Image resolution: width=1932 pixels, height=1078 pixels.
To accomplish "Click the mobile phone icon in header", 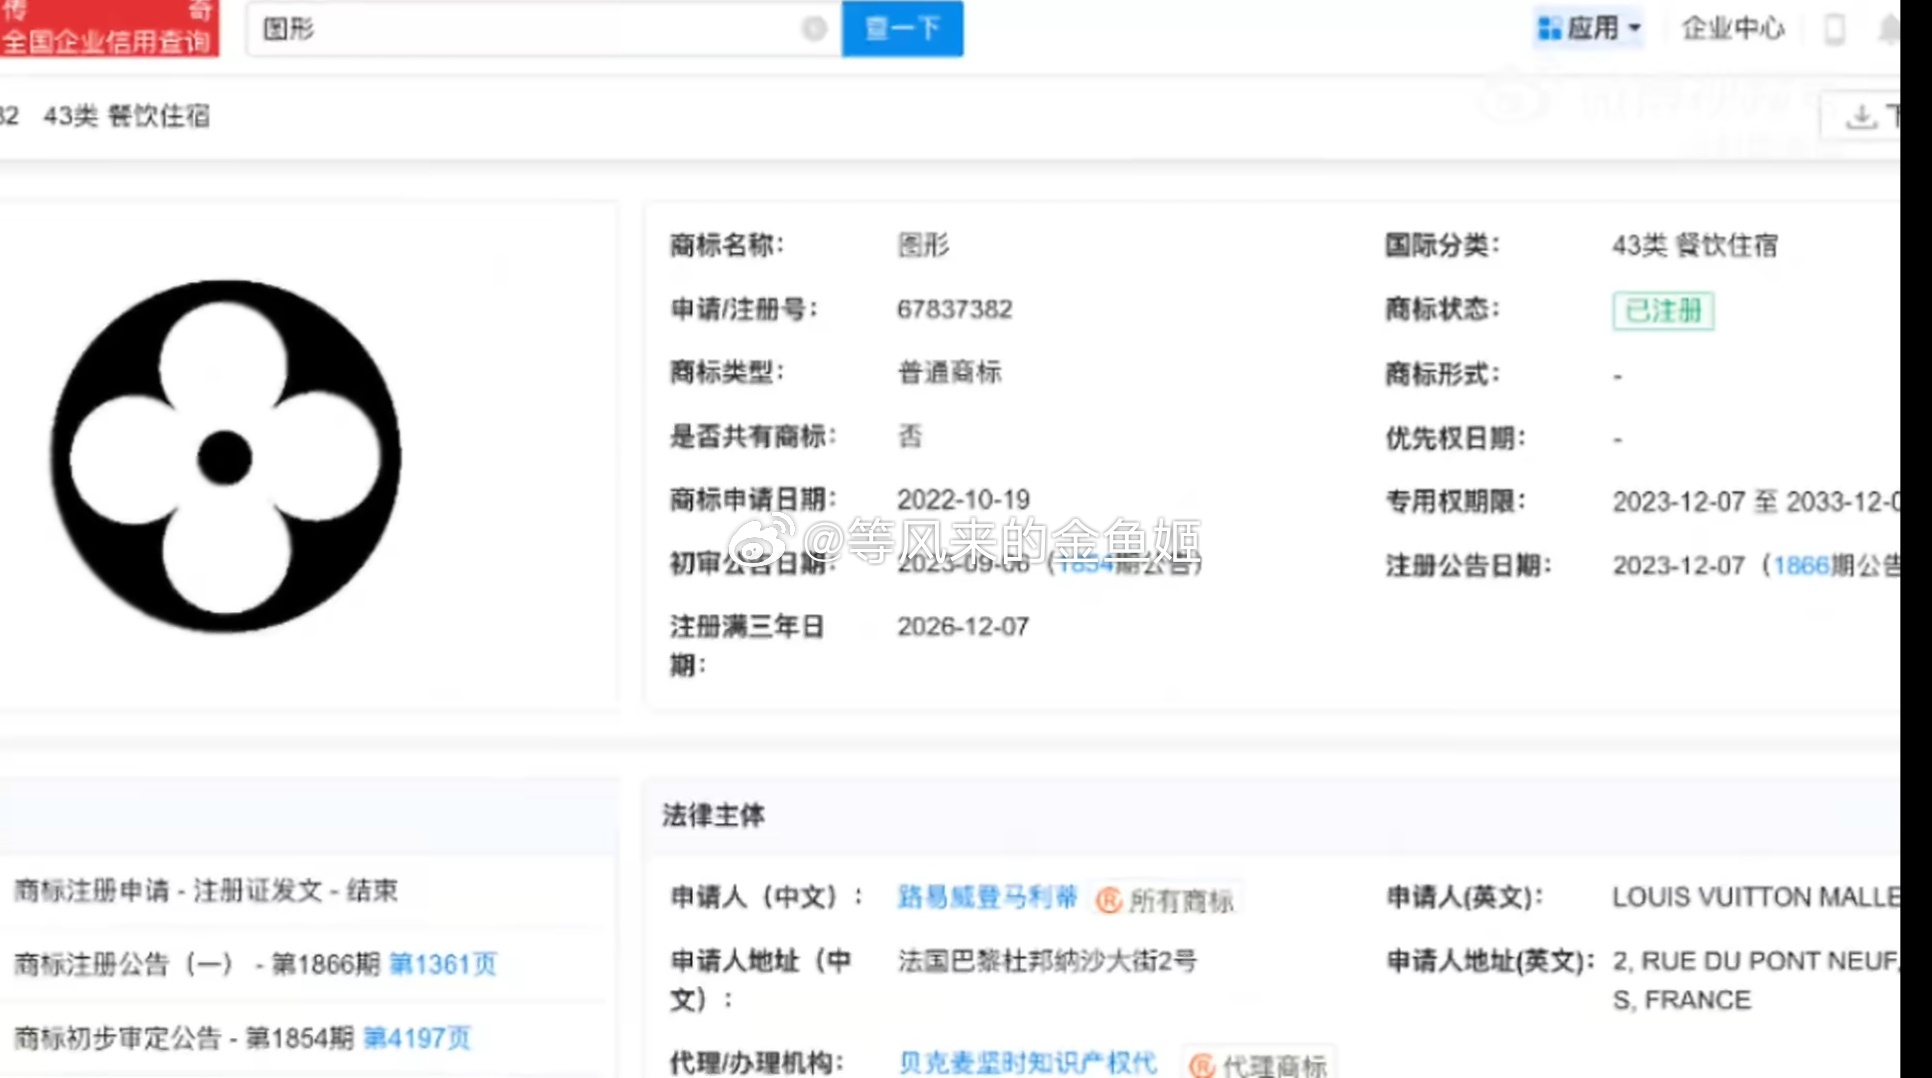I will [1835, 28].
